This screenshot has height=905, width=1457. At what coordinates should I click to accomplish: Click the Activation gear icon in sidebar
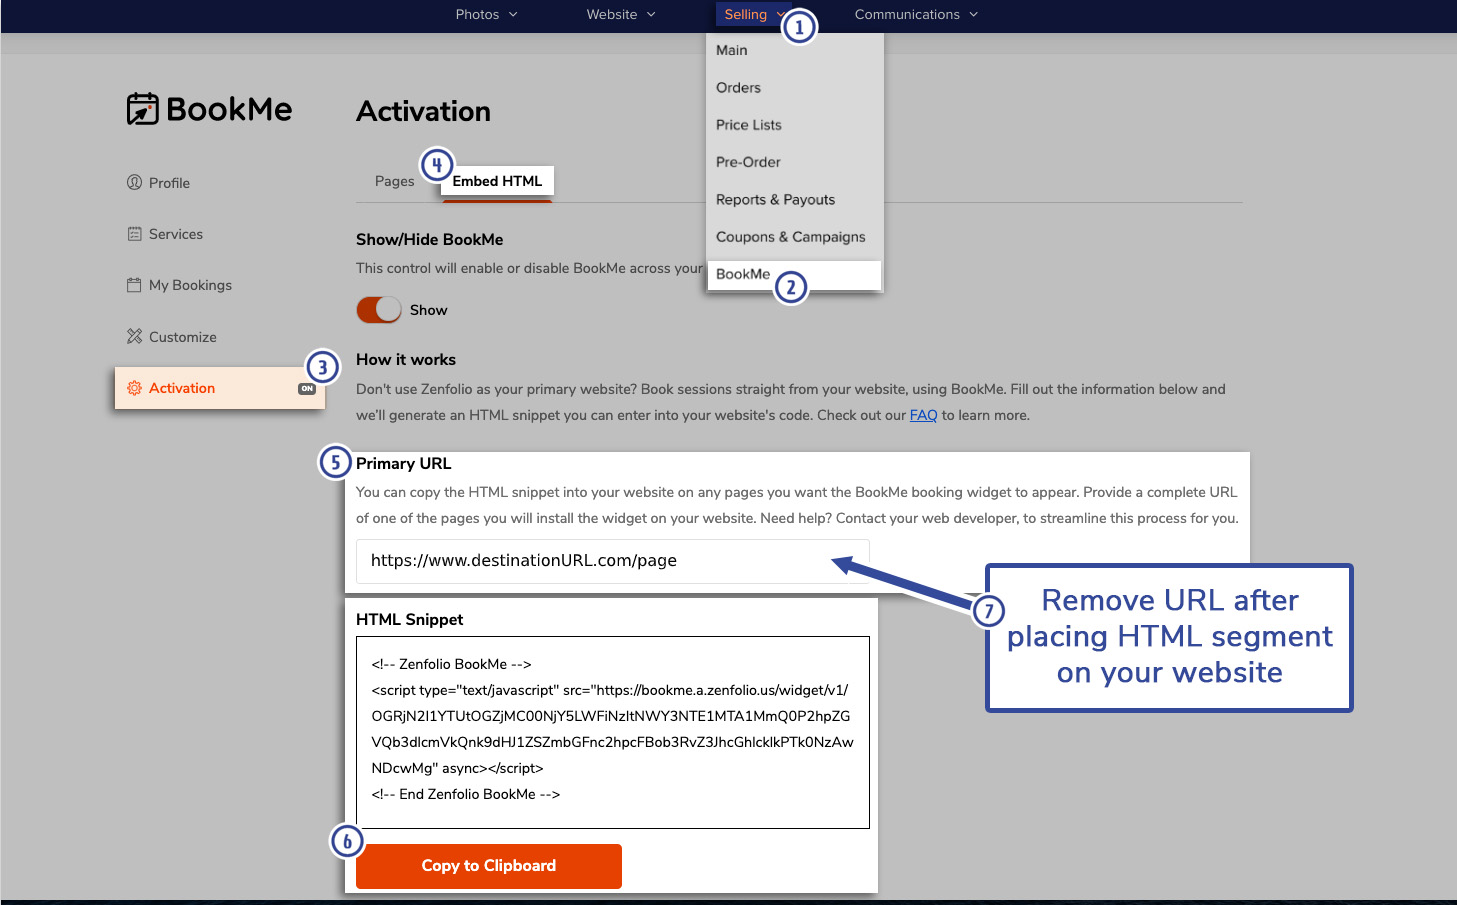(x=134, y=388)
